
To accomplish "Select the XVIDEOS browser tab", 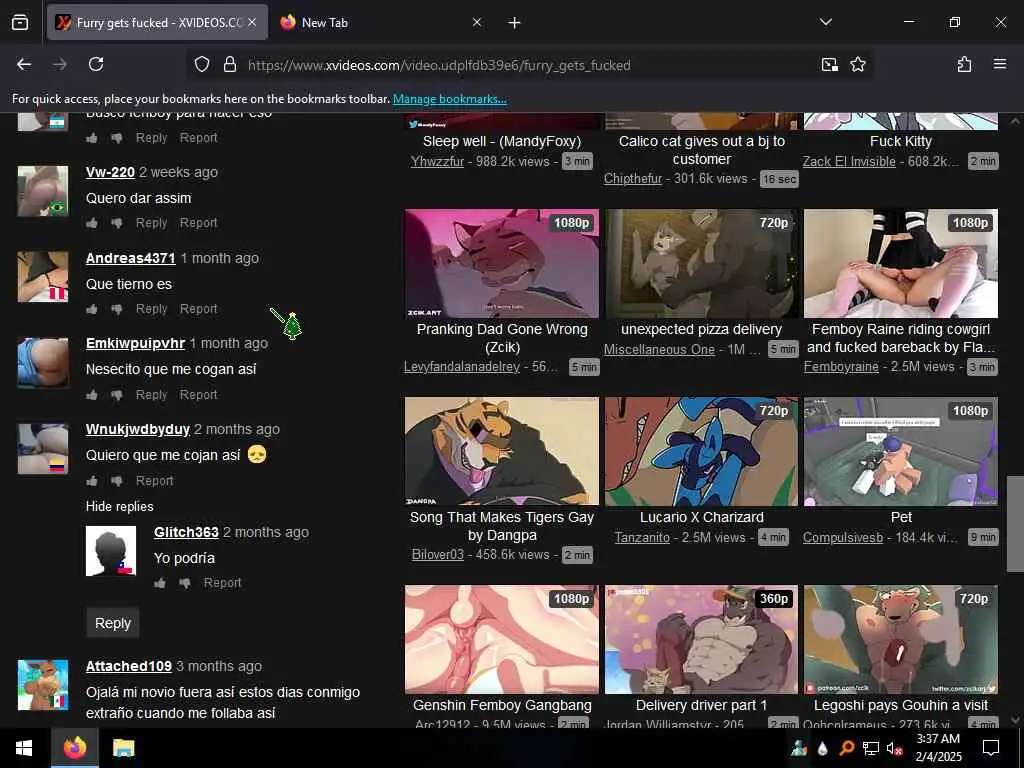I will tap(157, 22).
